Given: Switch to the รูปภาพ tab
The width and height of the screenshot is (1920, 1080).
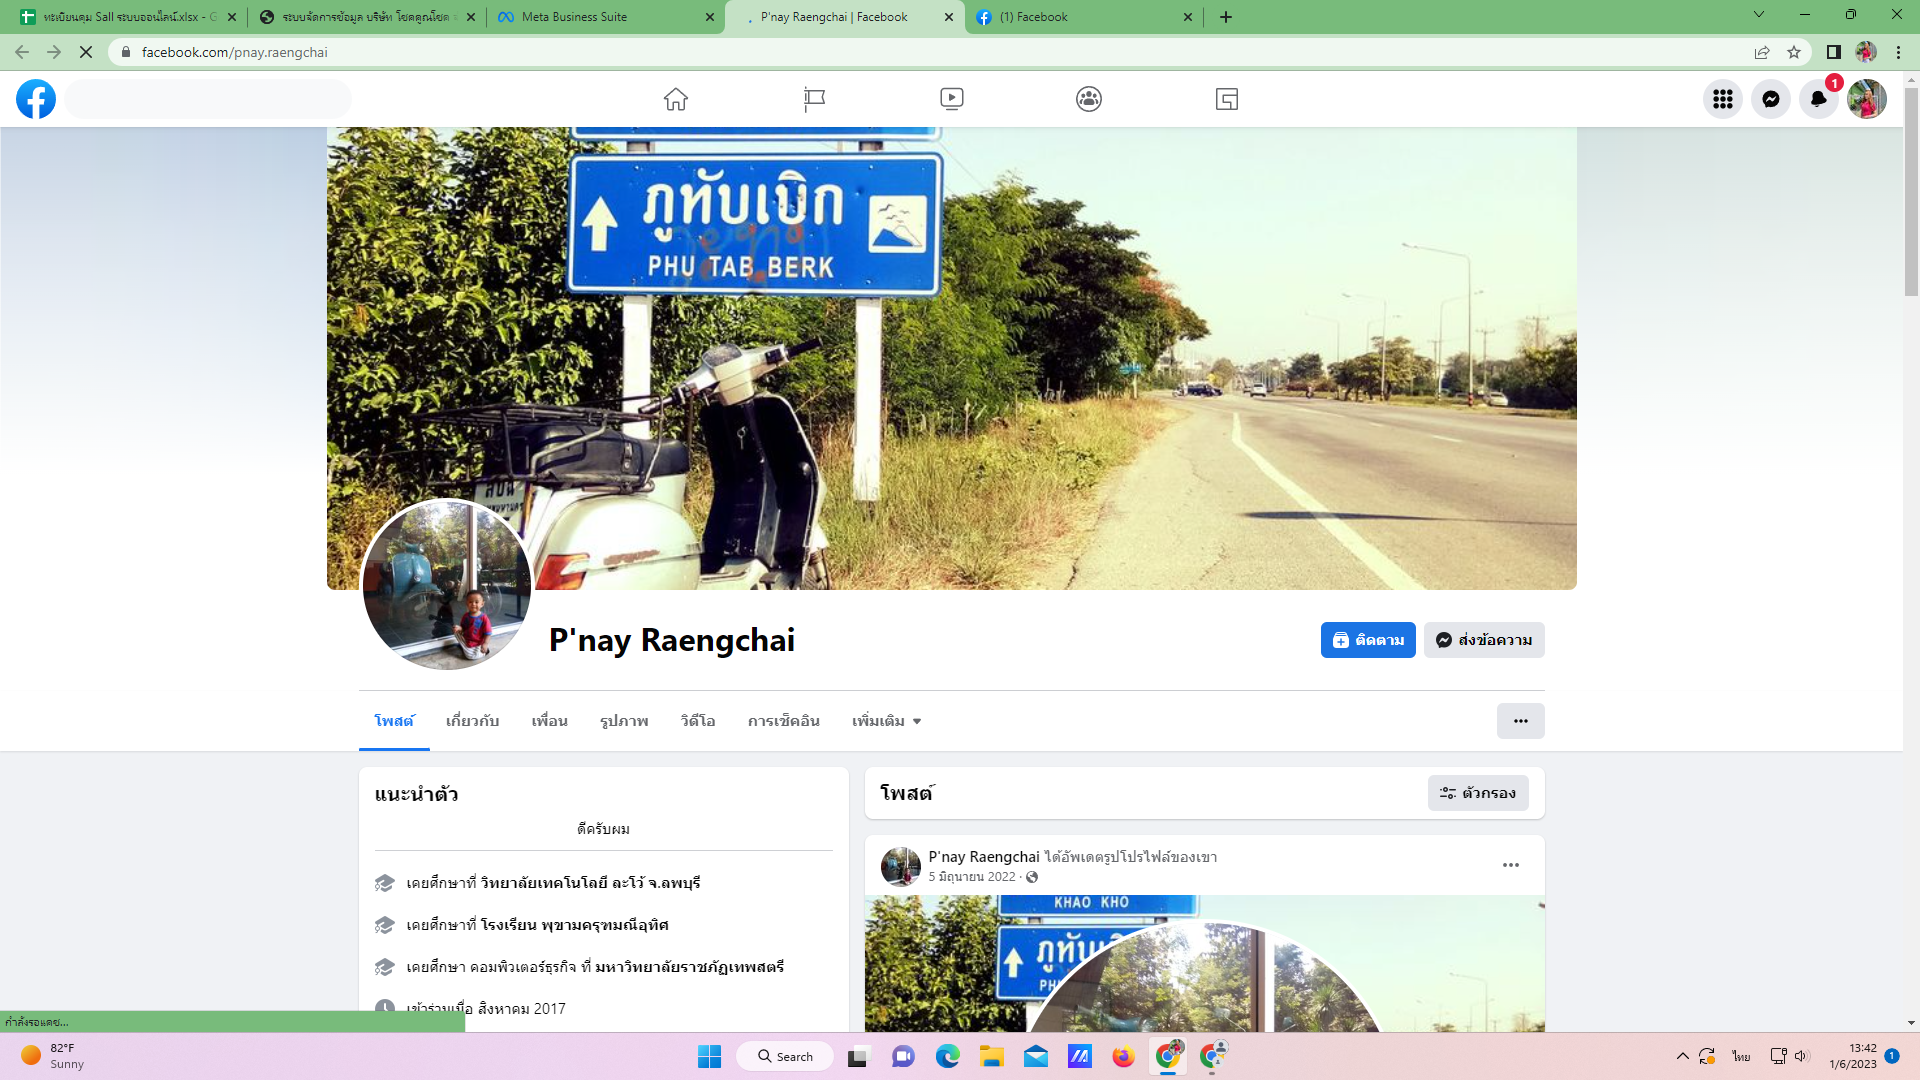Looking at the screenshot, I should [x=624, y=721].
